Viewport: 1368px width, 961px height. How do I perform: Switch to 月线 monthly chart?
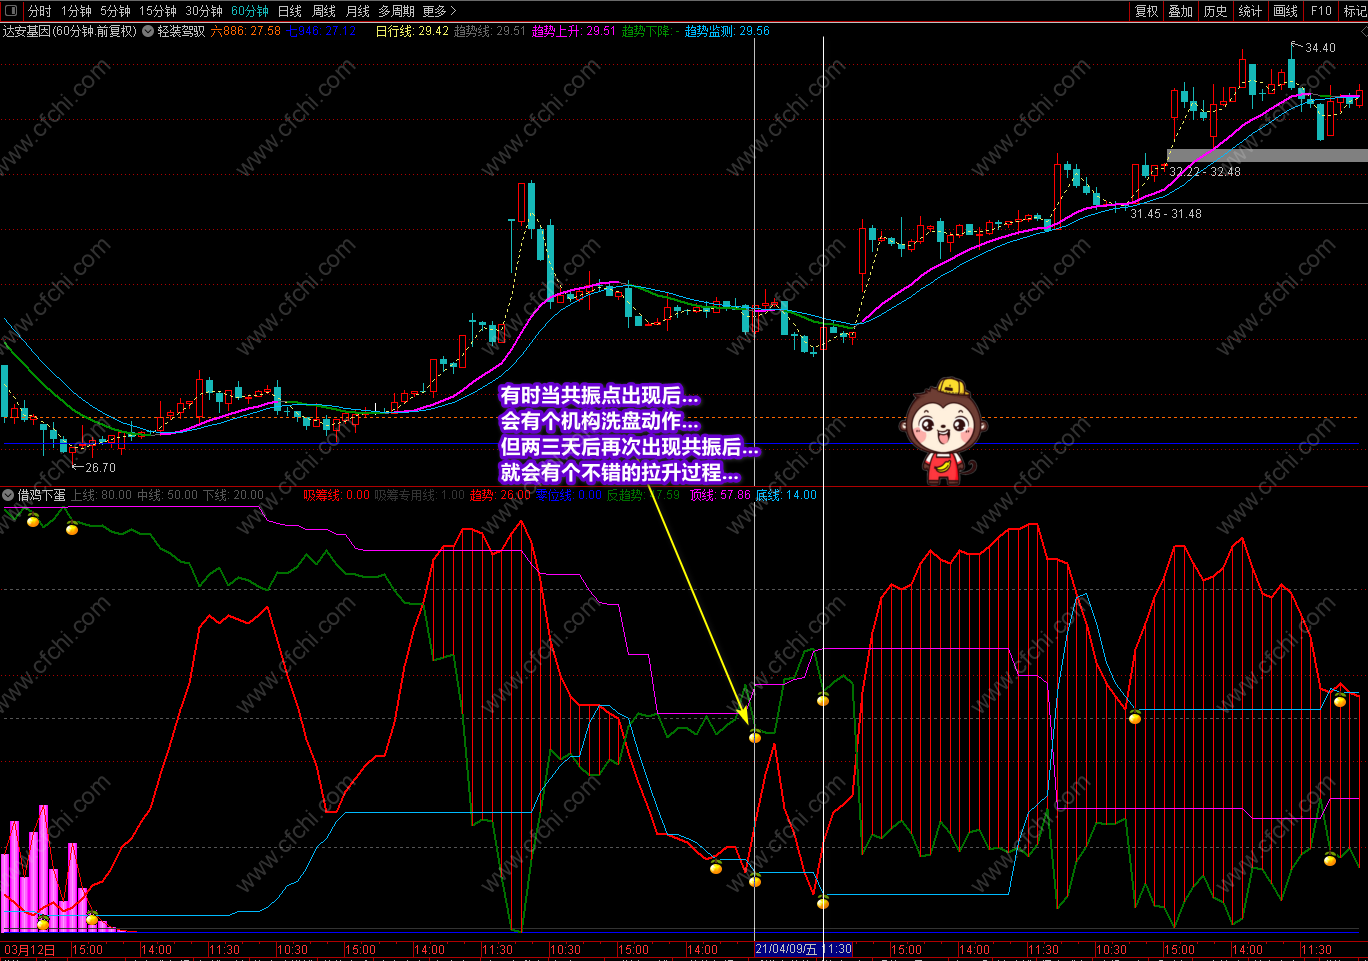point(358,11)
